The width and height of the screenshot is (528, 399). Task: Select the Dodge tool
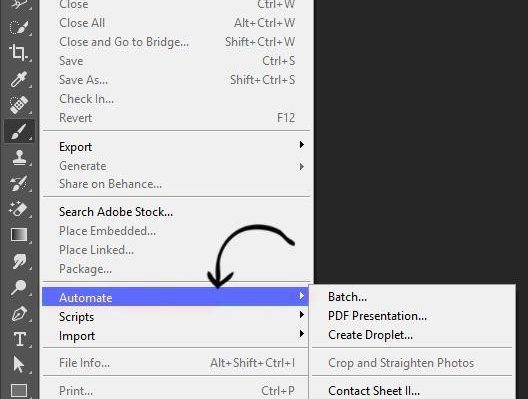pos(19,287)
